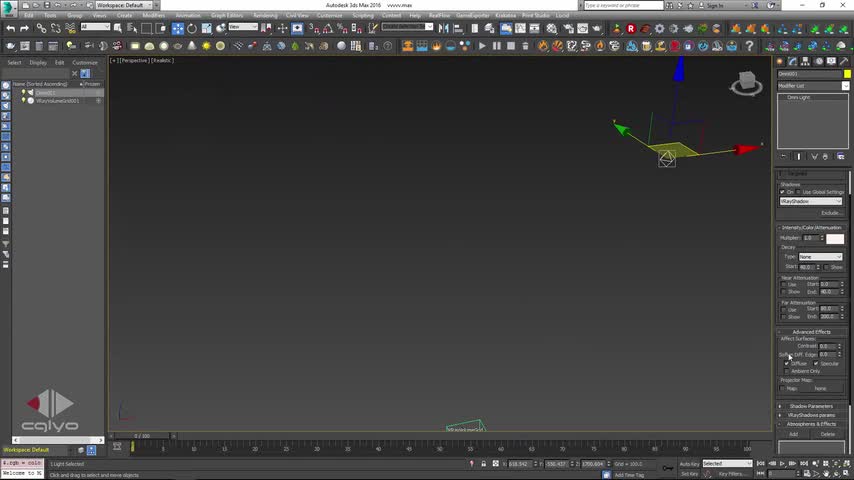This screenshot has width=854, height=480.
Task: Click the ViewCube in the viewport
Action: 746,83
